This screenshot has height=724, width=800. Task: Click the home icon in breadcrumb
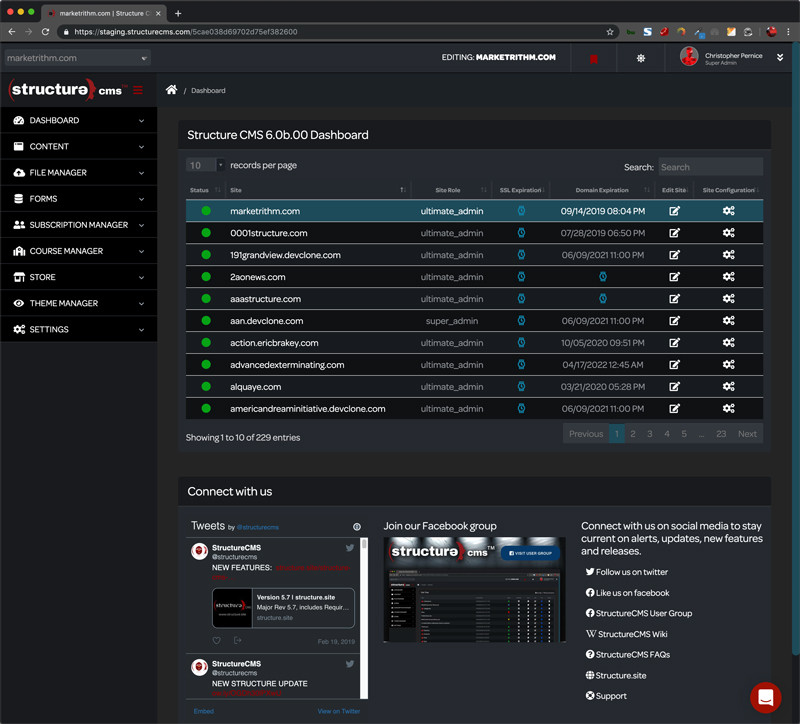172,90
